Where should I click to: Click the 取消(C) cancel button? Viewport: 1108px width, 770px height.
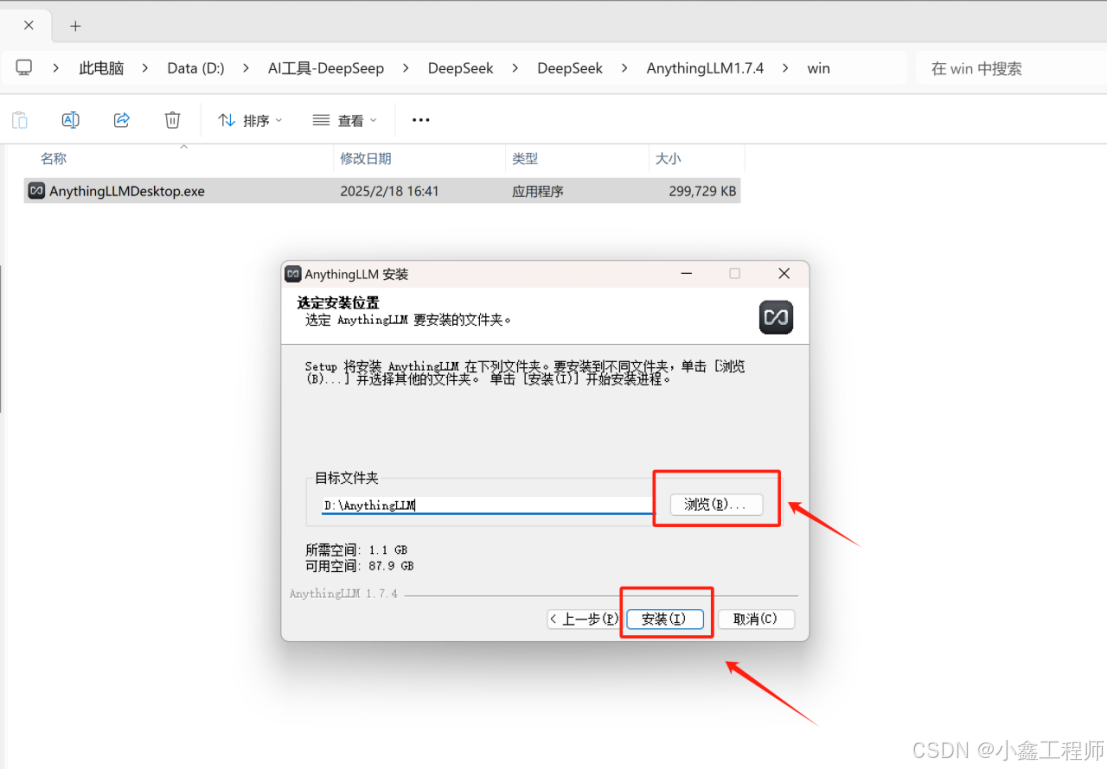[756, 619]
